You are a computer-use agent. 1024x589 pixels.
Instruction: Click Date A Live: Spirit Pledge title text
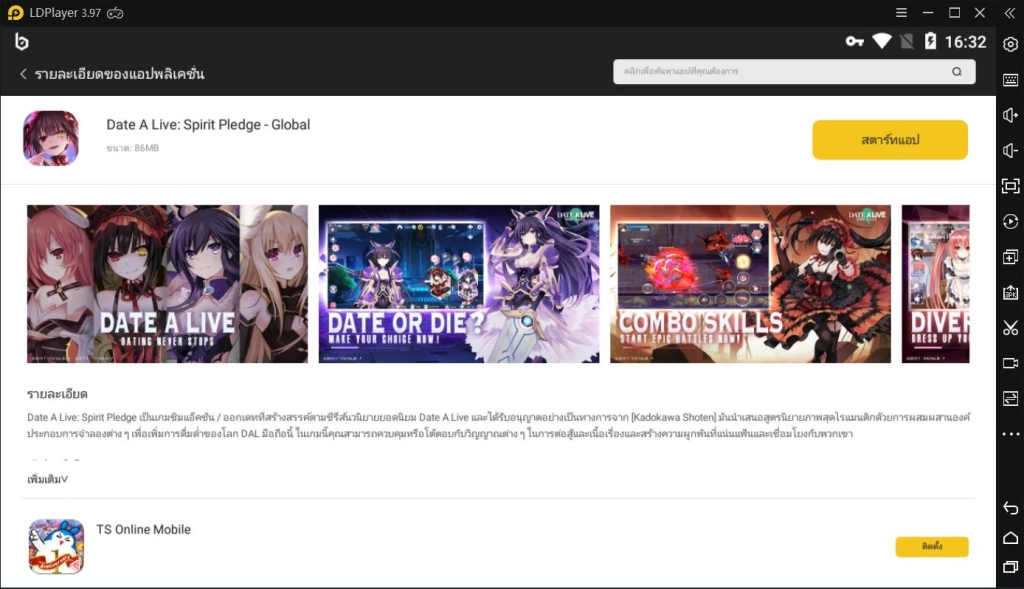pyautogui.click(x=208, y=125)
